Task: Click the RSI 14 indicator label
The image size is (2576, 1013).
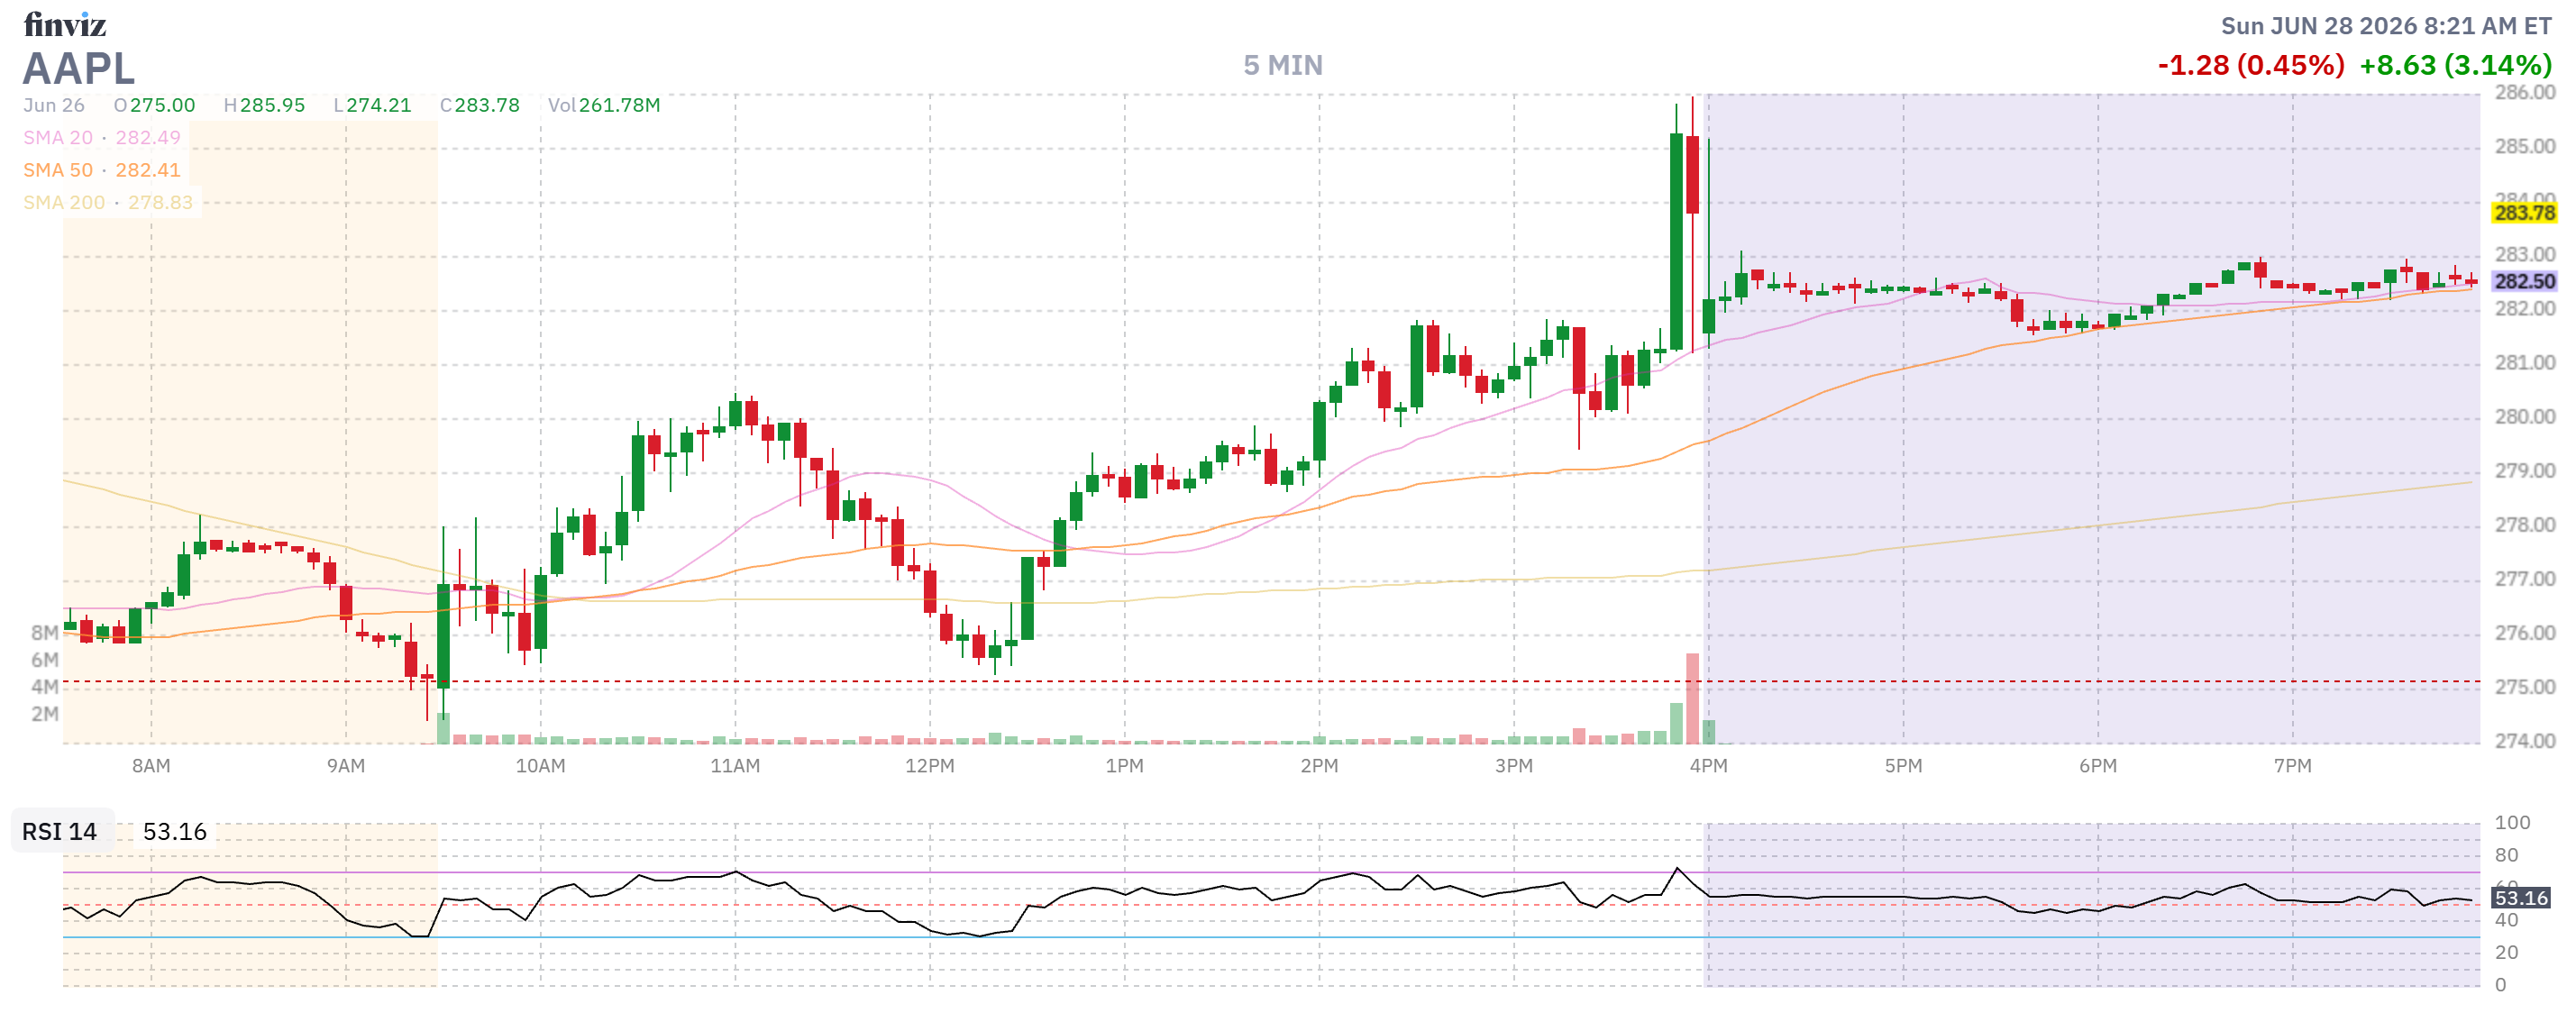Action: (60, 832)
